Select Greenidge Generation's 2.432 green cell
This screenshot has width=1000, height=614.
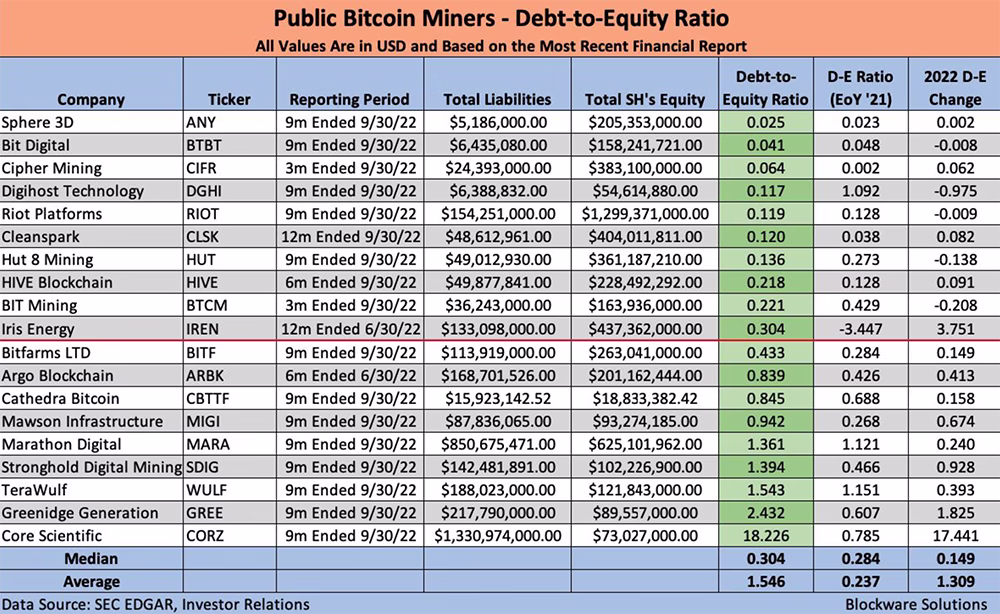click(765, 513)
